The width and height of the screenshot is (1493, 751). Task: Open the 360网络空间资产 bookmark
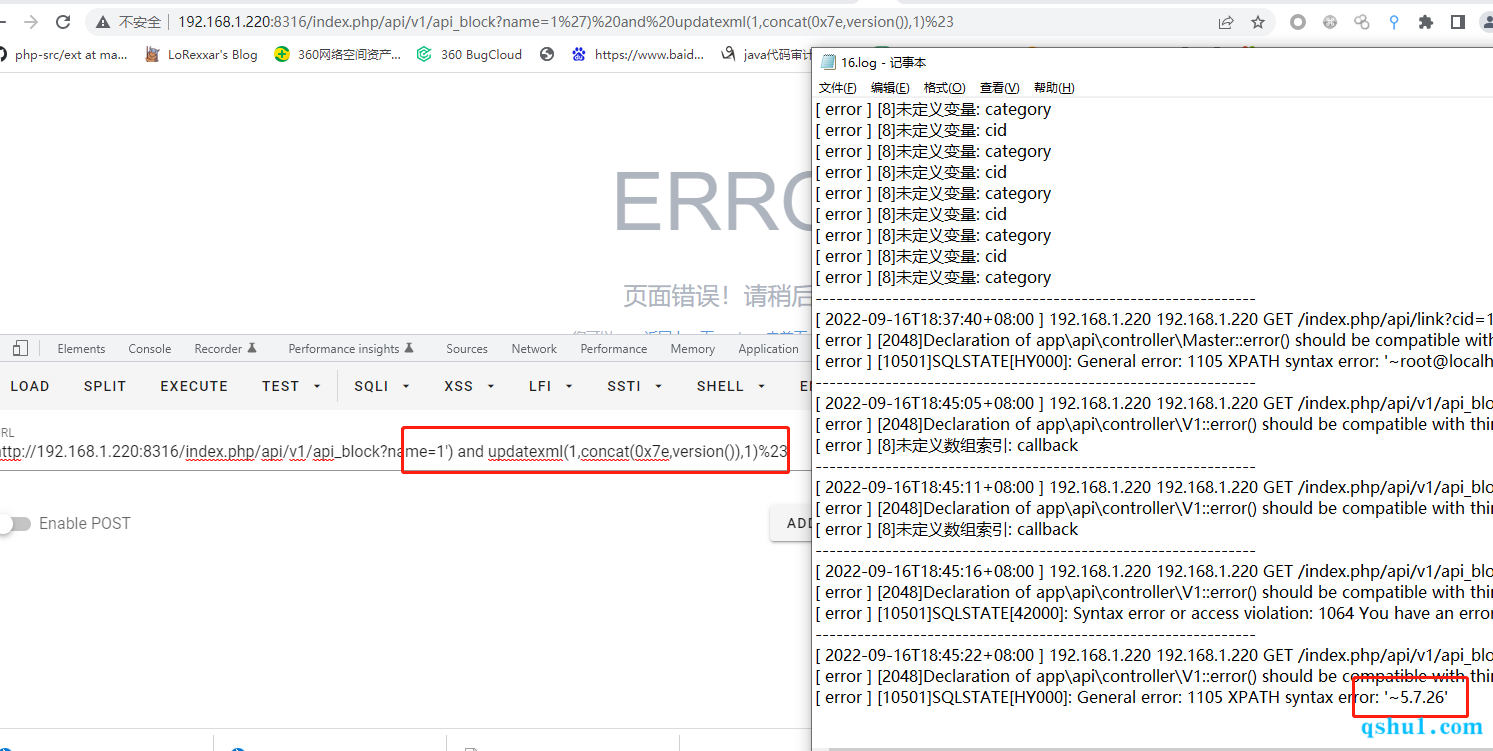(x=338, y=55)
